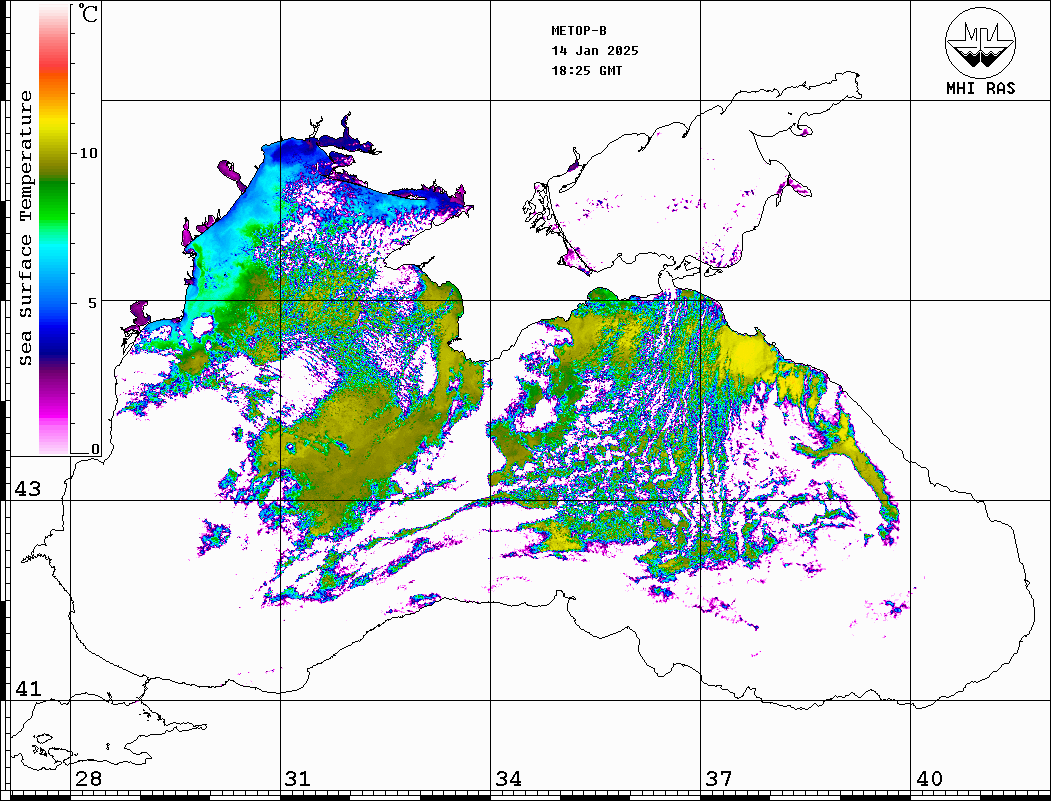The height and width of the screenshot is (801, 1051).
Task: Click the °C unit label
Action: point(88,13)
